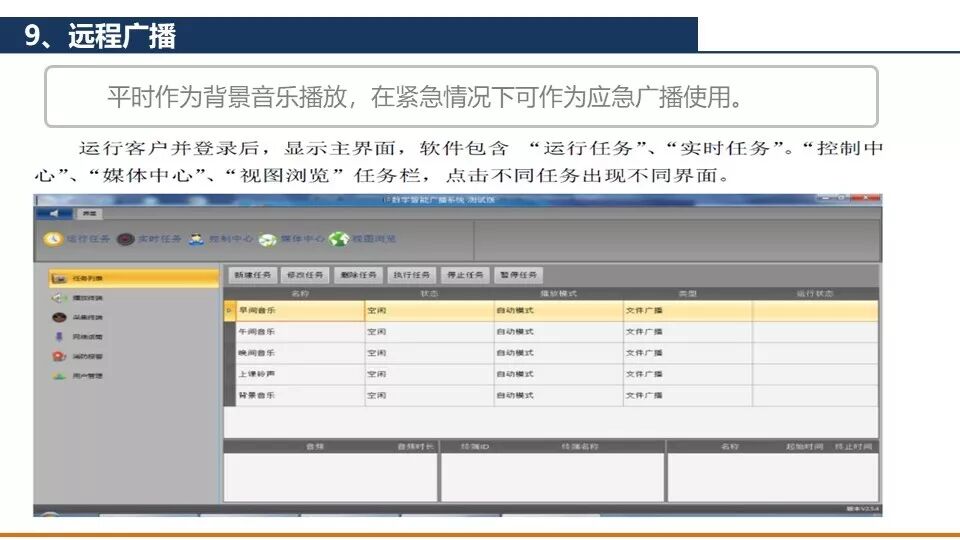The height and width of the screenshot is (540, 960).
Task: Click the speaker button above the taskbar
Action: [53, 214]
